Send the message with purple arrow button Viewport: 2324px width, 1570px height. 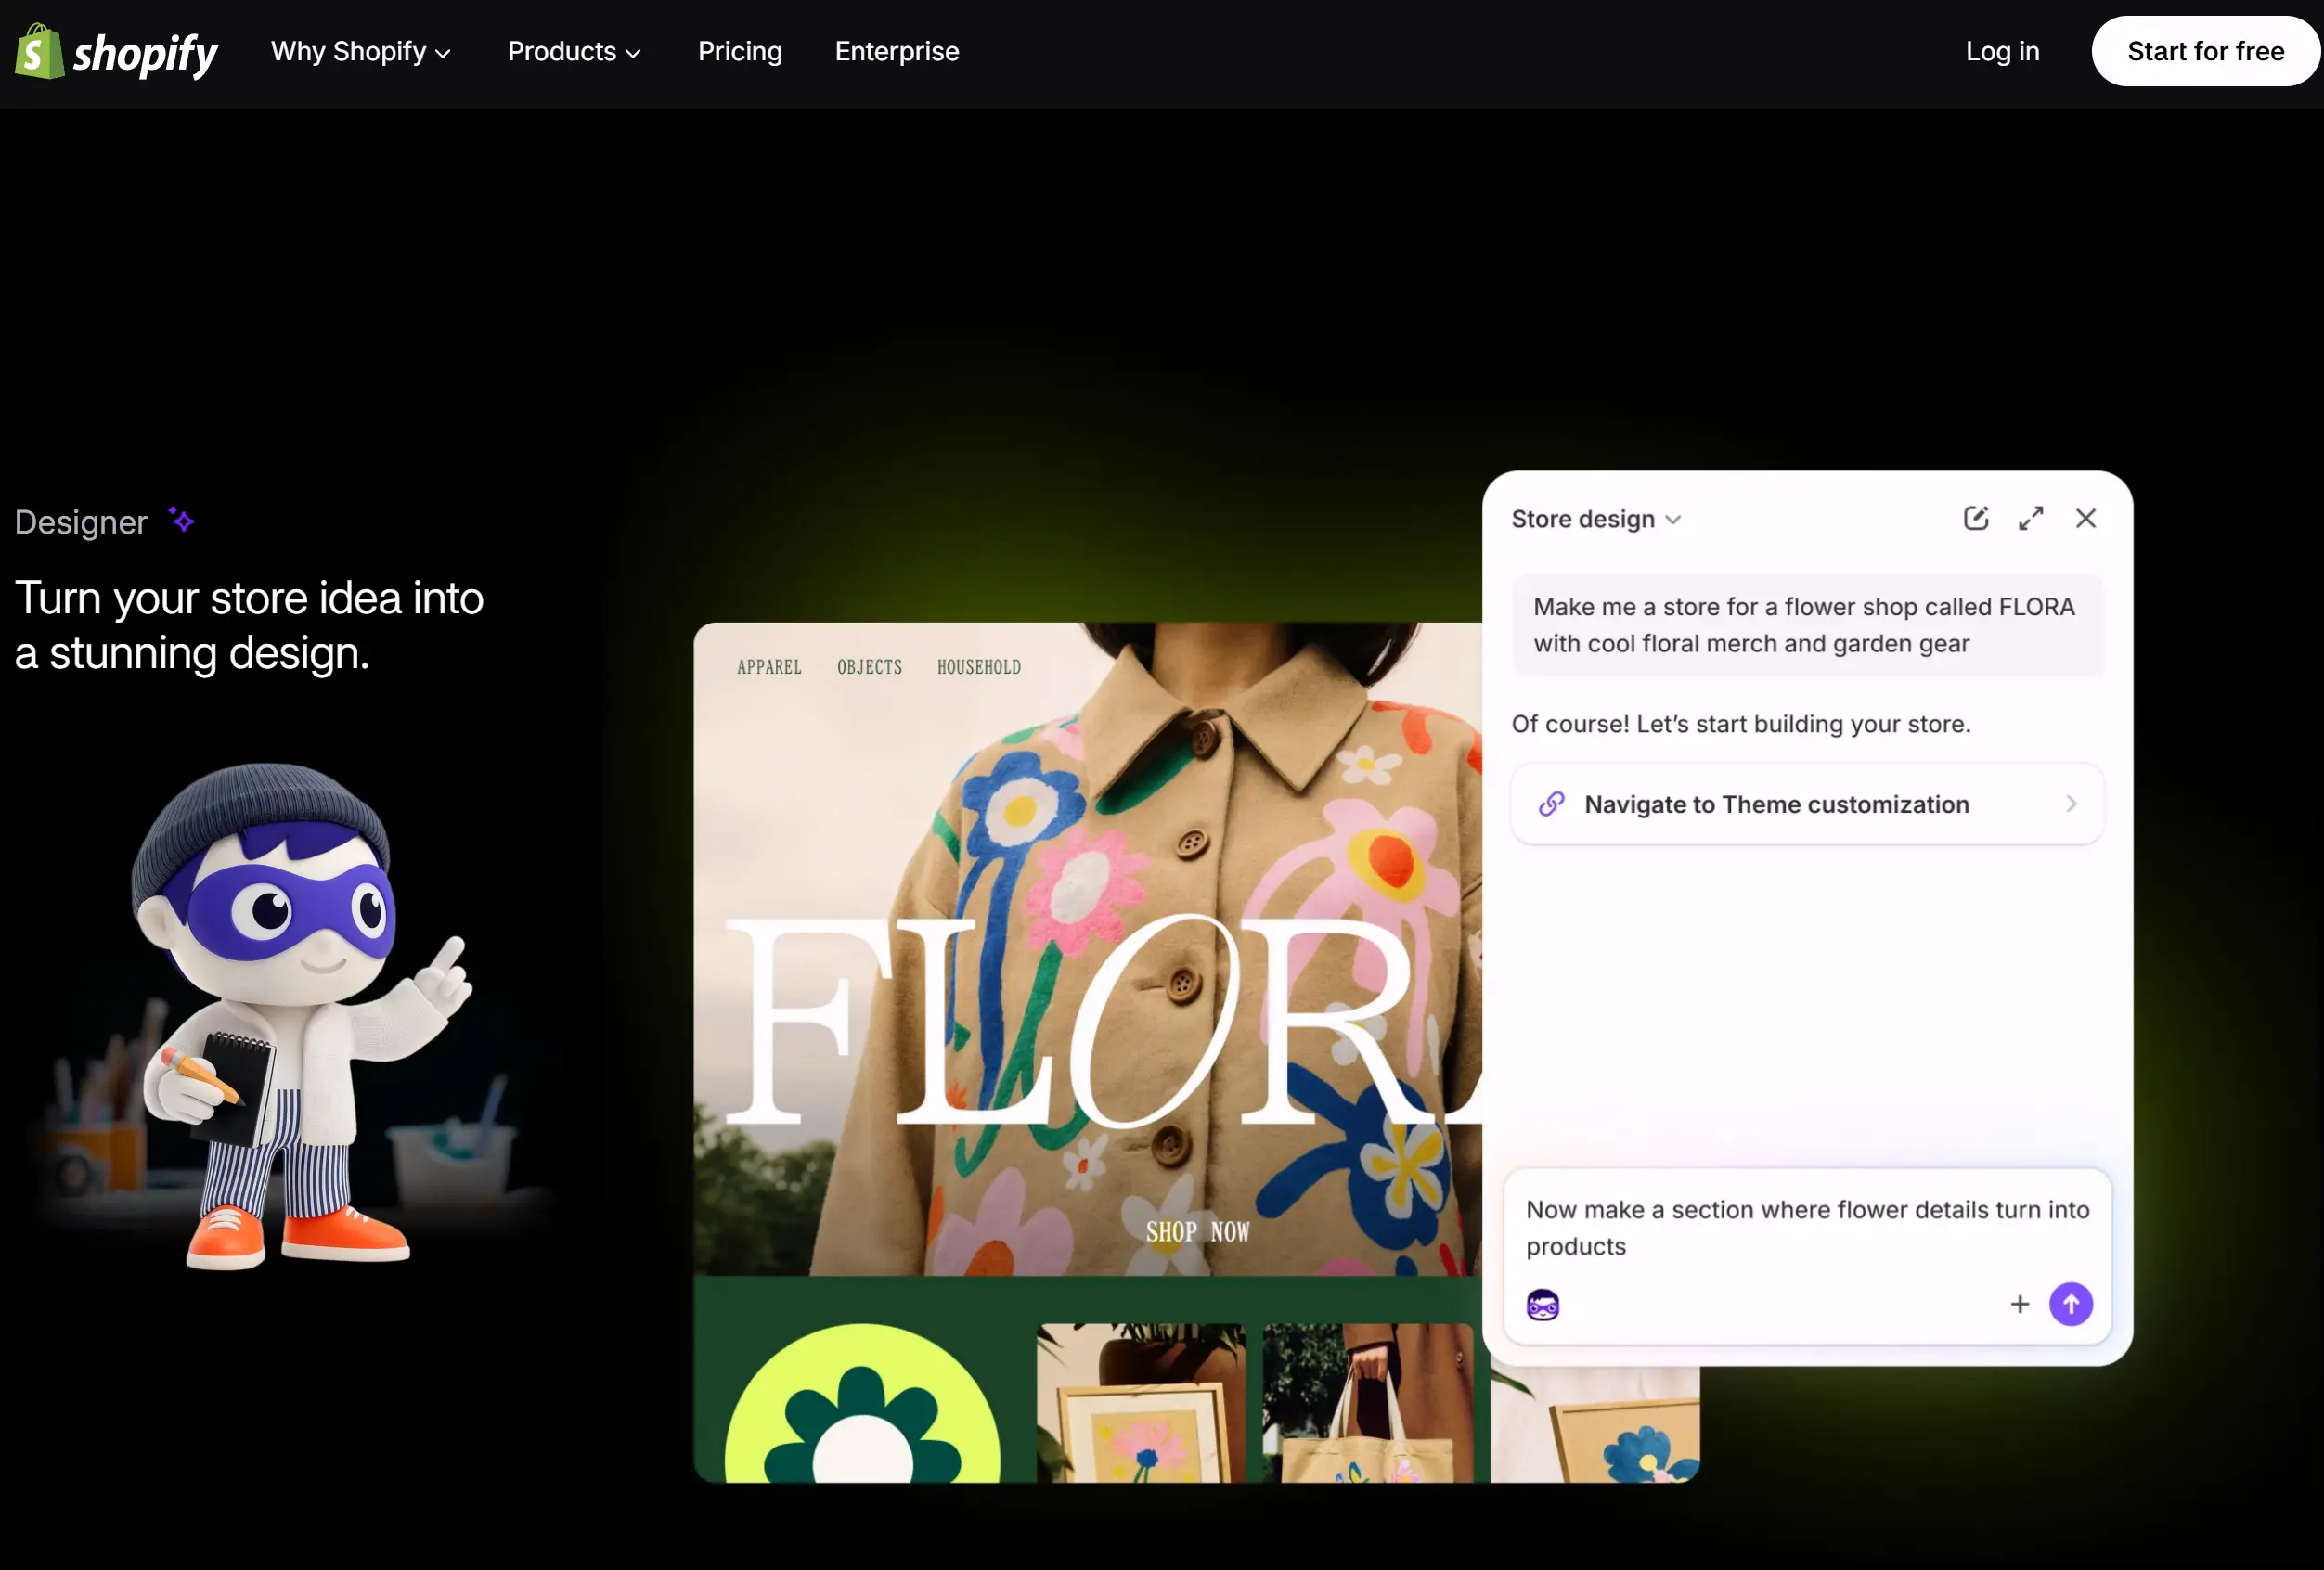click(x=2071, y=1304)
